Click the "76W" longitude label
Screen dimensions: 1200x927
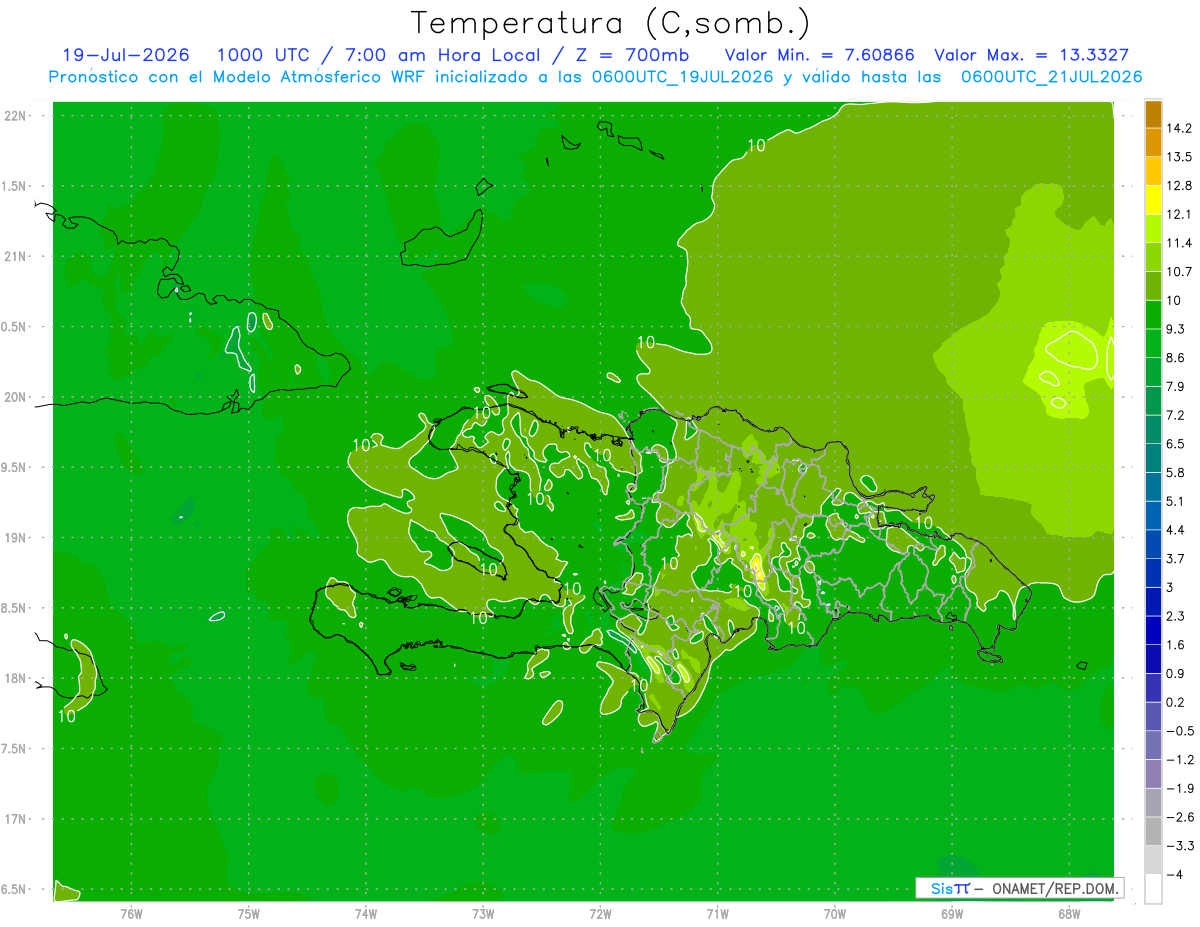[x=131, y=913]
